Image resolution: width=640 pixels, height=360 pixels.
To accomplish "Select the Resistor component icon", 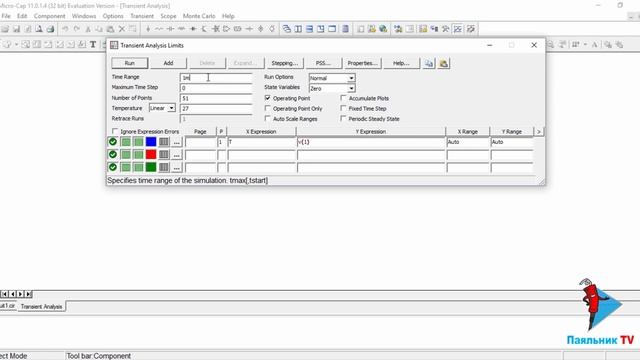I will point(159,29).
